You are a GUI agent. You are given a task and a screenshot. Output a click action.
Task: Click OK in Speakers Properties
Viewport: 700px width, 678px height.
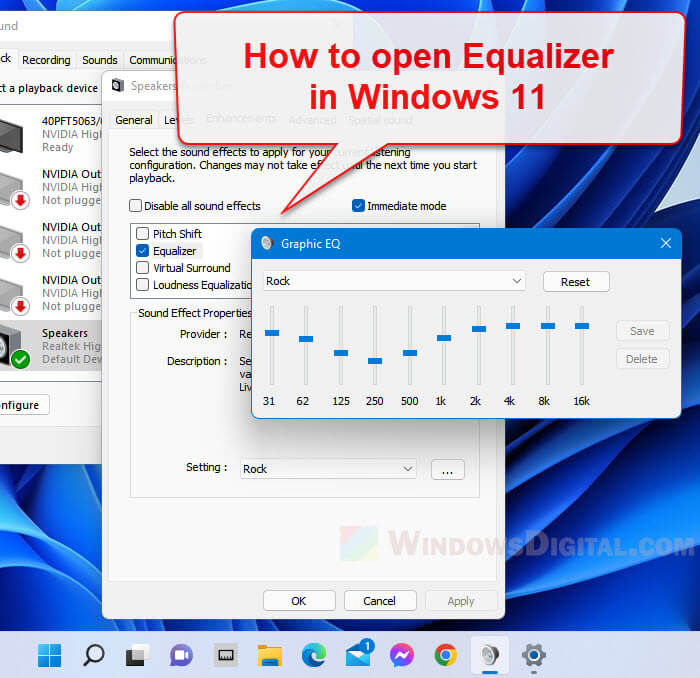[299, 601]
